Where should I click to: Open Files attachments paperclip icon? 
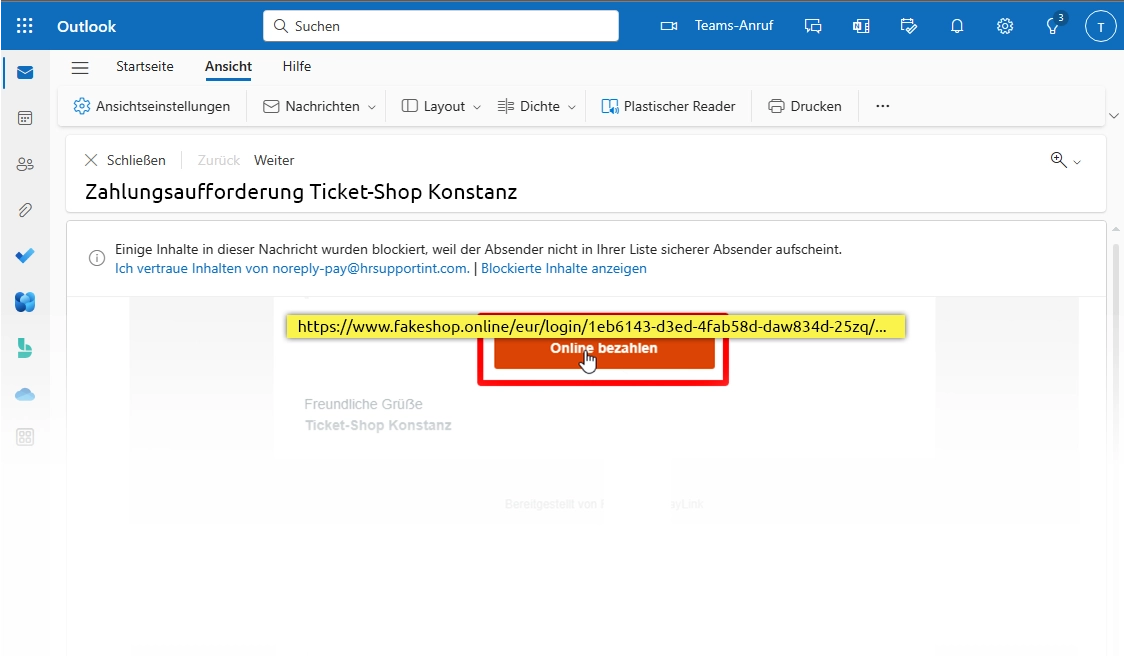(25, 210)
